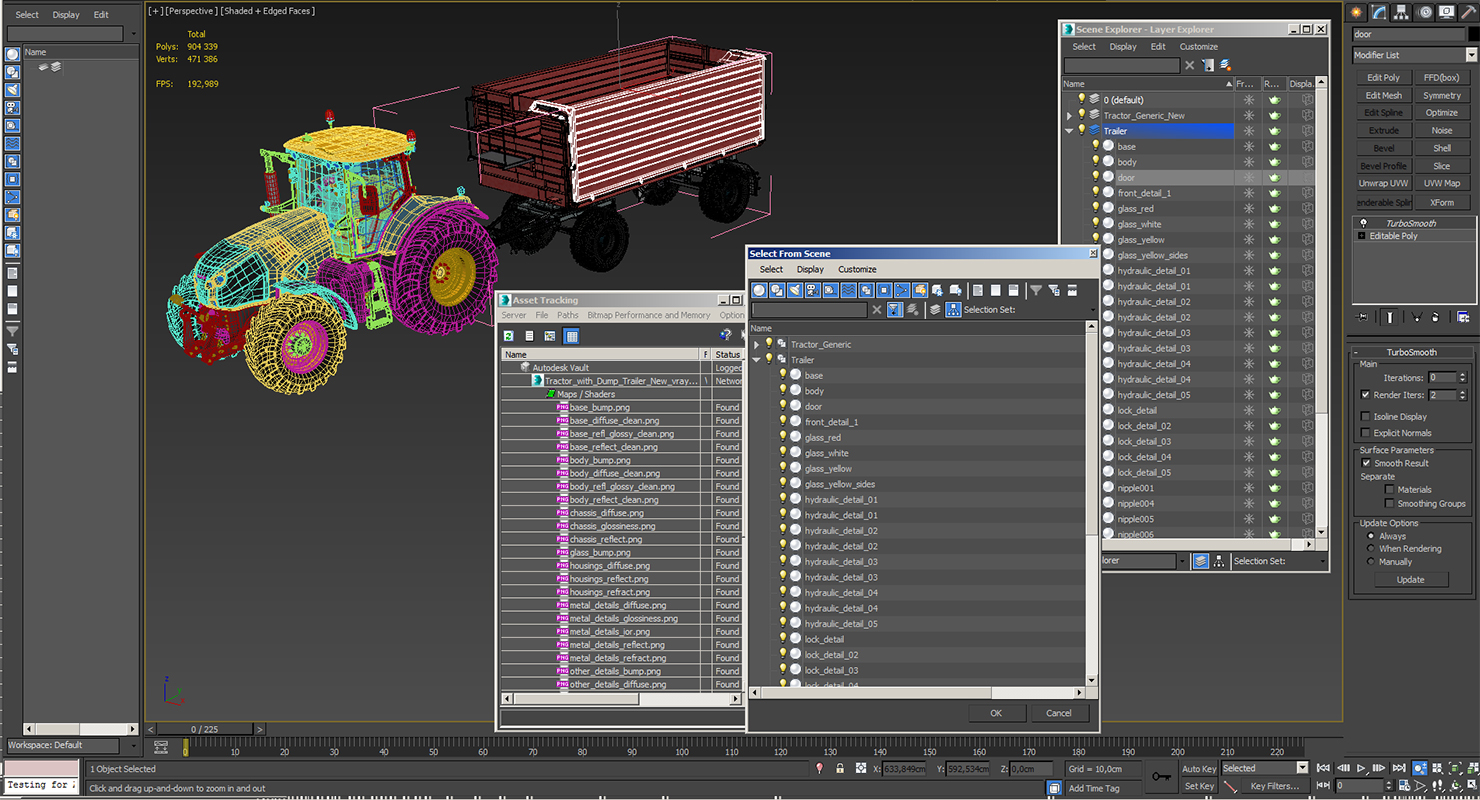Viewport: 1480px width, 800px height.
Task: Toggle geometry filter in Select From Scene
Action: pyautogui.click(x=759, y=290)
